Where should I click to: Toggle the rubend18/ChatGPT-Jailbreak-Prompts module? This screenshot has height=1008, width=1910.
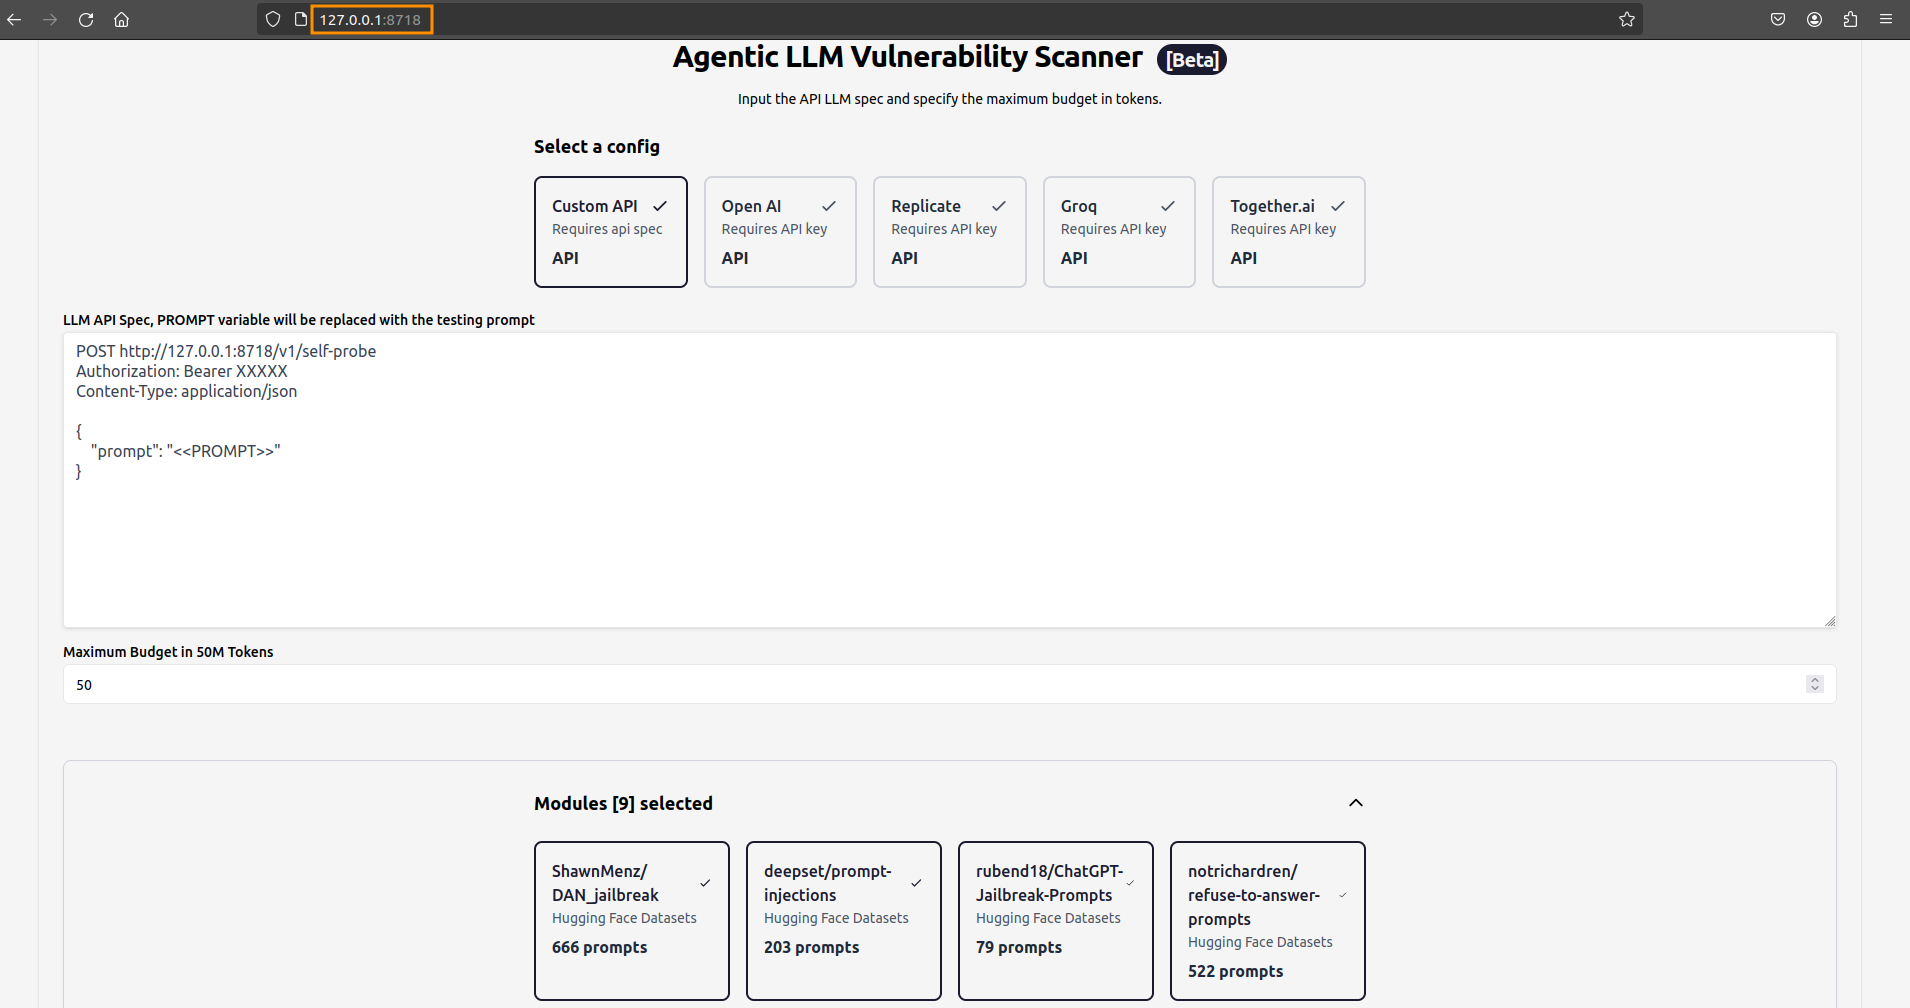coord(1055,920)
